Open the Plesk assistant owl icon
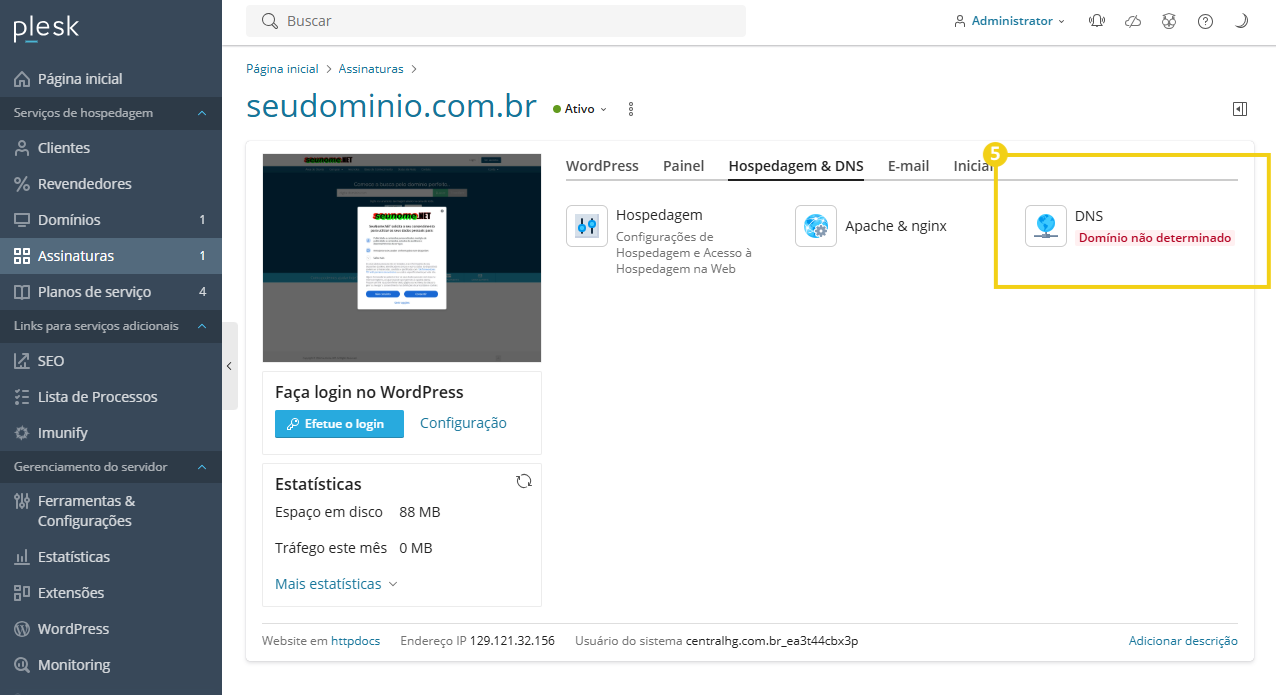Viewport: 1276px width, 695px height. click(1168, 20)
